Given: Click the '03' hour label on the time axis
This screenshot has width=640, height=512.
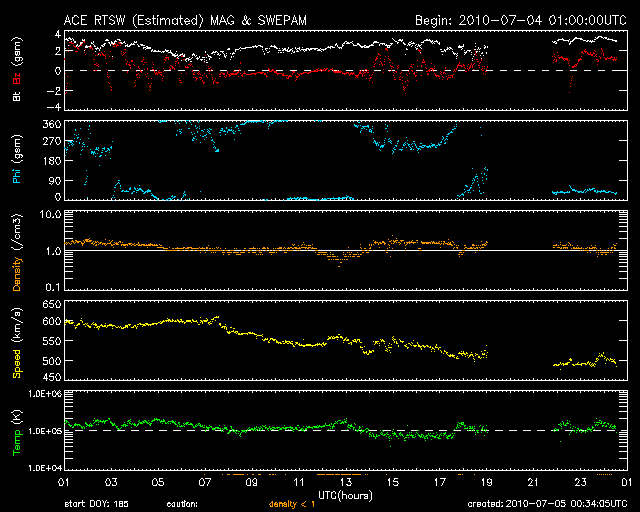Looking at the screenshot, I should click(111, 483).
